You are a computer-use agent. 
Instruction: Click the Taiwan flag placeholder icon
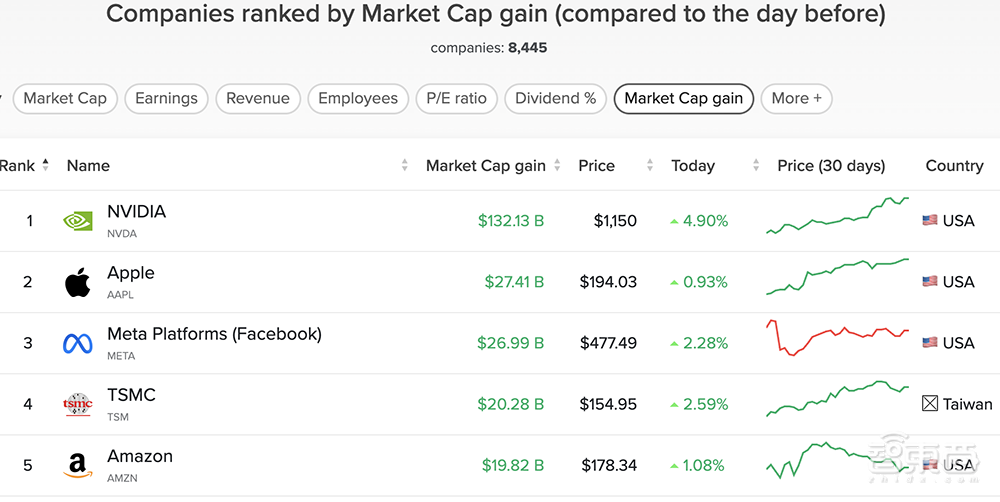[x=930, y=404]
